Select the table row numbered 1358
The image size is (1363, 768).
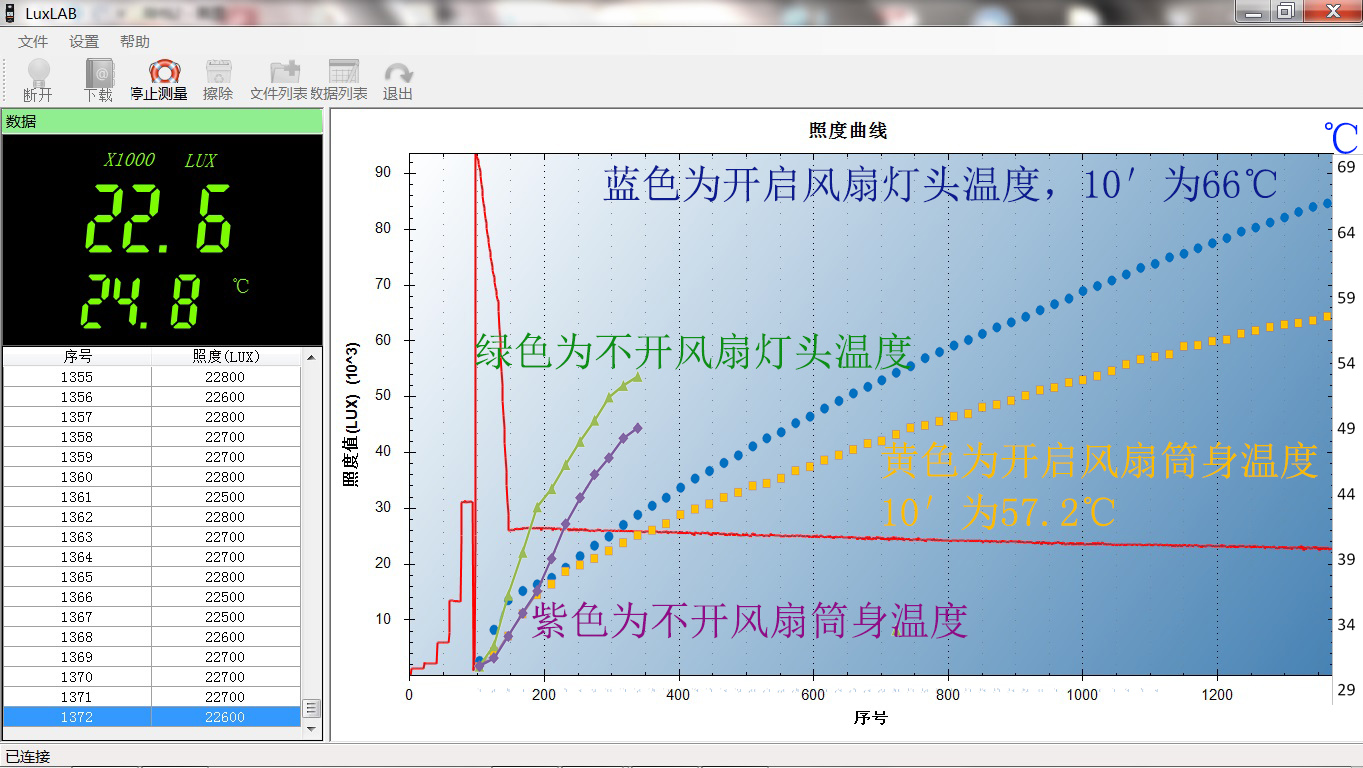tap(152, 437)
